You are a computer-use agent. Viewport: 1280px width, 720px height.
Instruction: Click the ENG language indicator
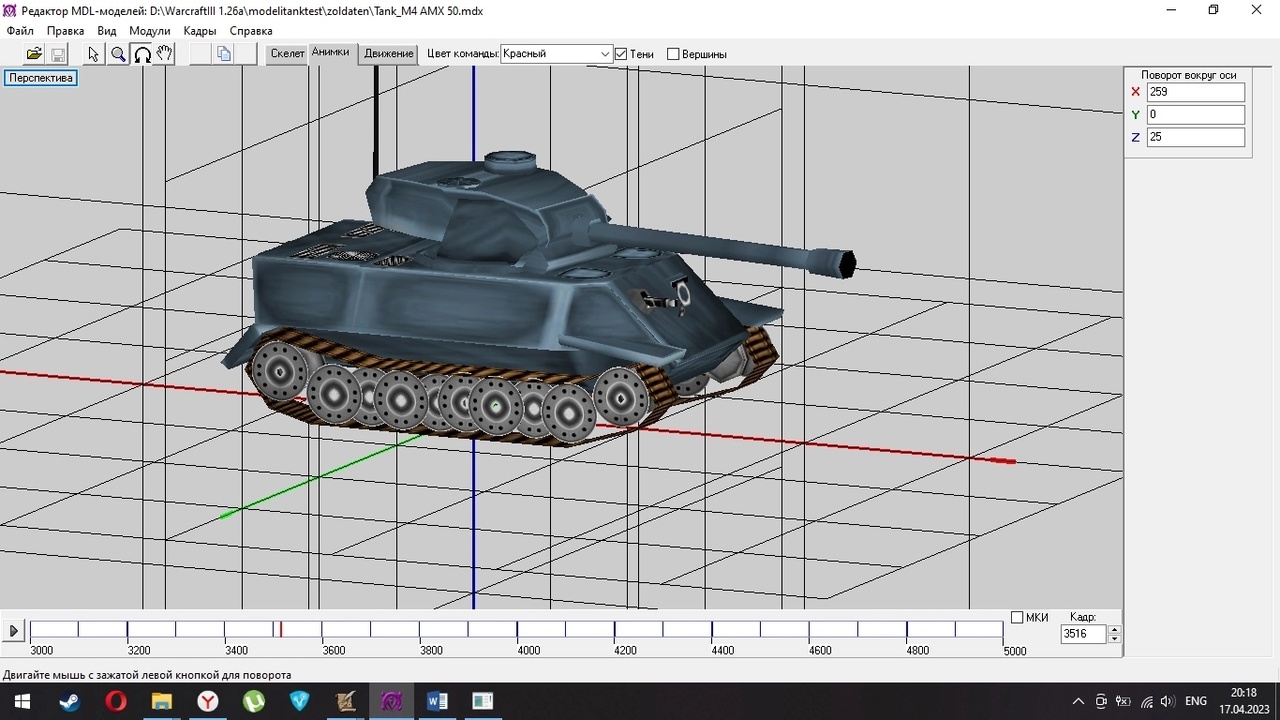click(1196, 701)
